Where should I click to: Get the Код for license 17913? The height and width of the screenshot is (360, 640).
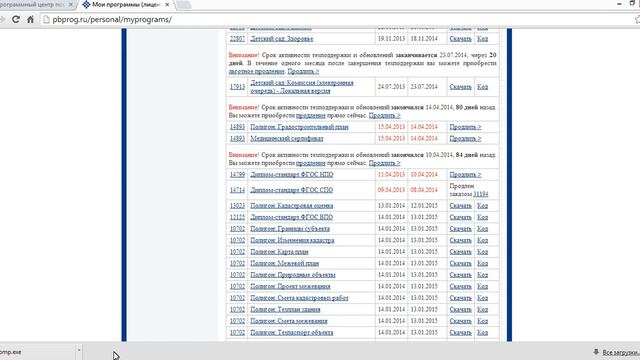click(x=482, y=87)
